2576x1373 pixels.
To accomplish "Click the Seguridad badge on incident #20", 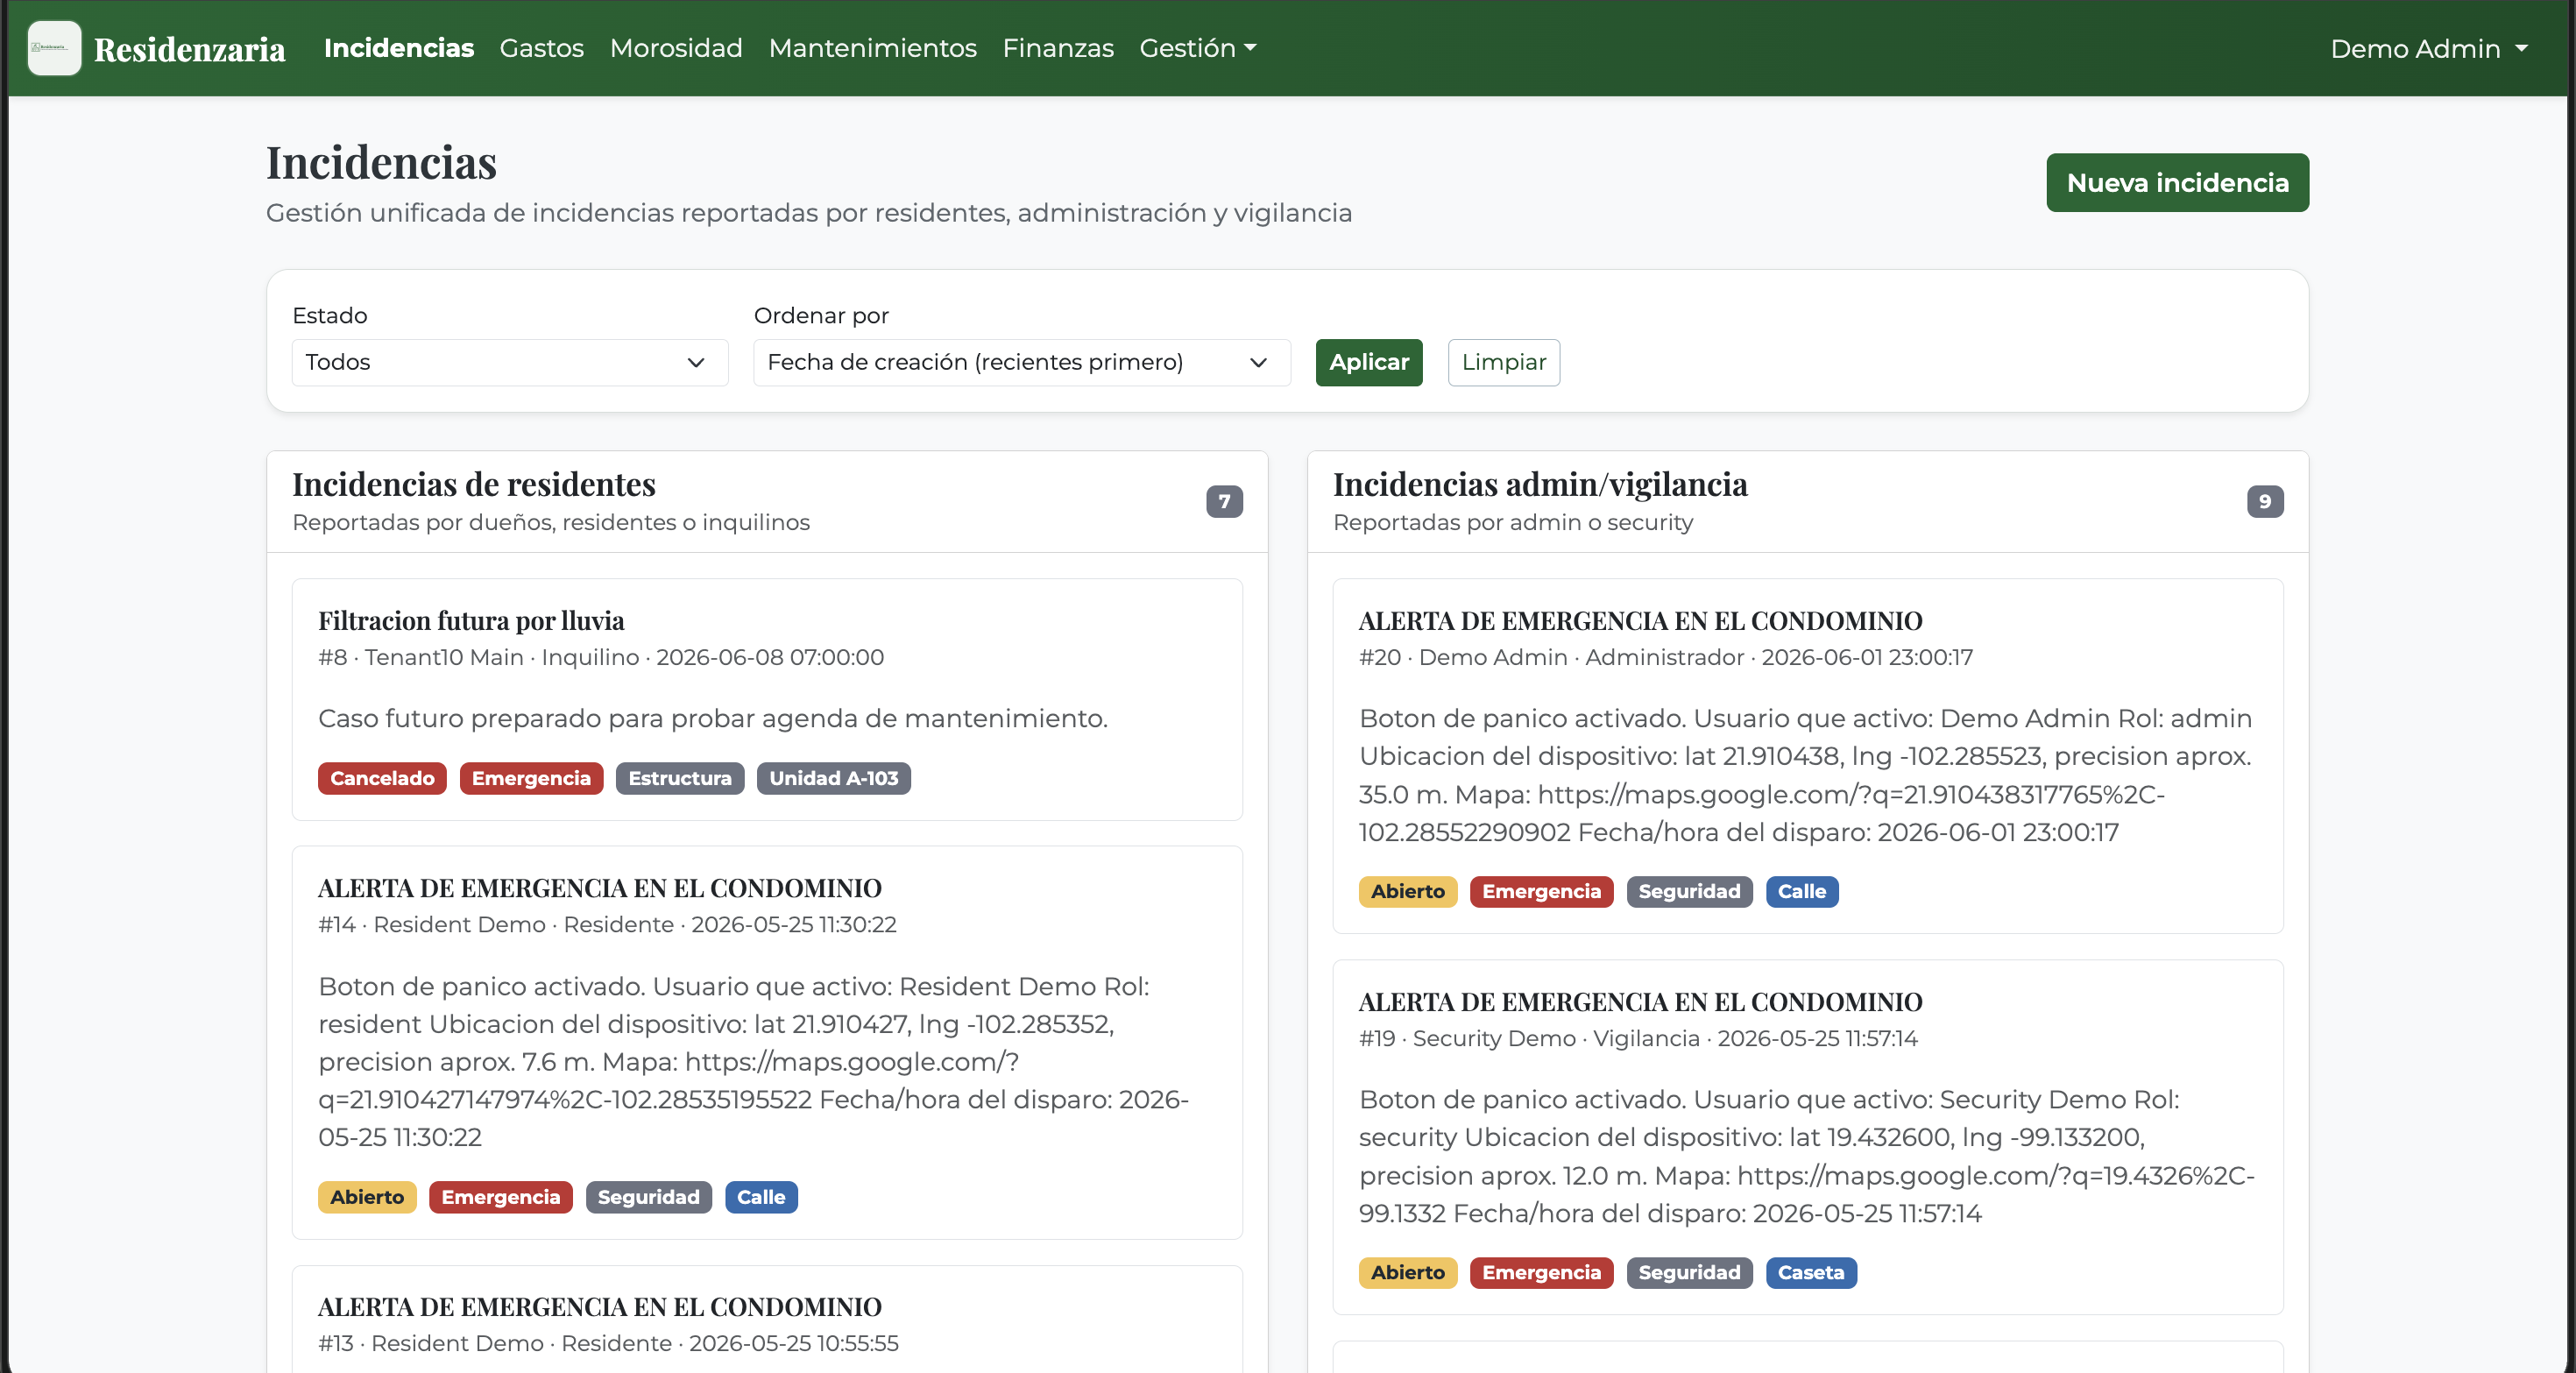I will 1689,891.
